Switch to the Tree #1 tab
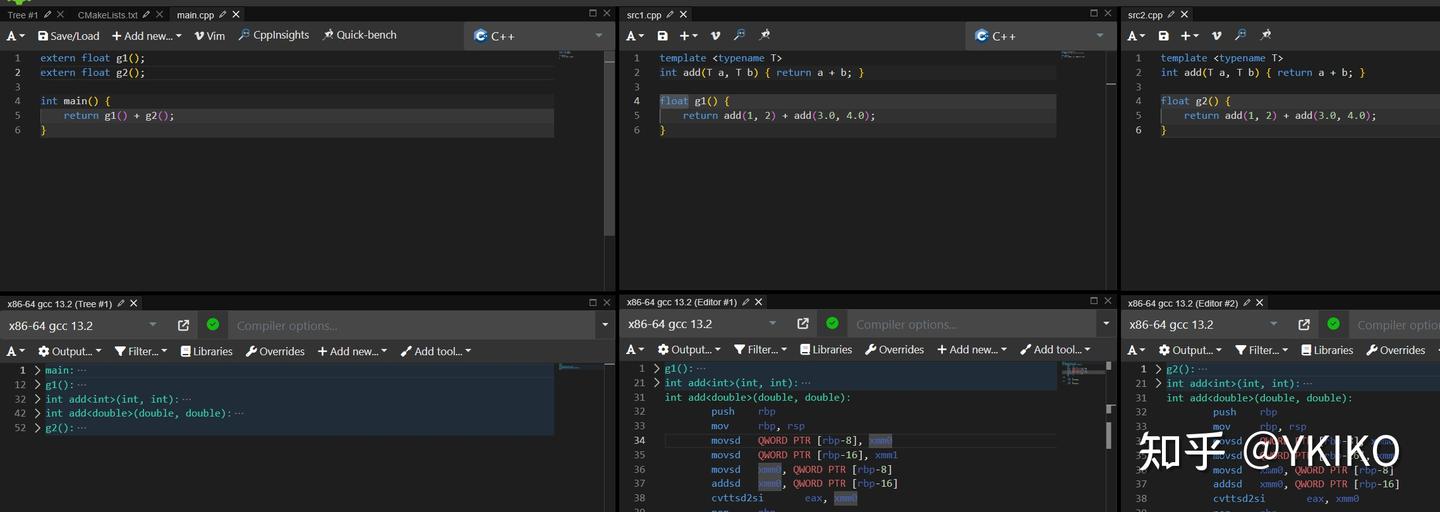1440x512 pixels. point(23,15)
